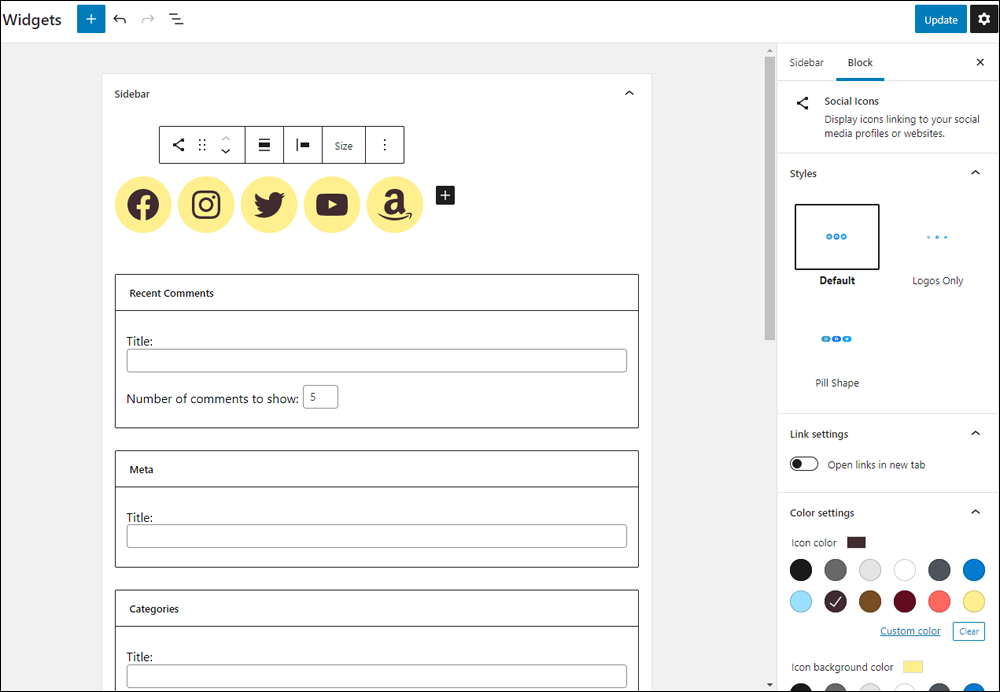Choose the Default style thumbnail
Screen dimensions: 1000x692
[837, 237]
